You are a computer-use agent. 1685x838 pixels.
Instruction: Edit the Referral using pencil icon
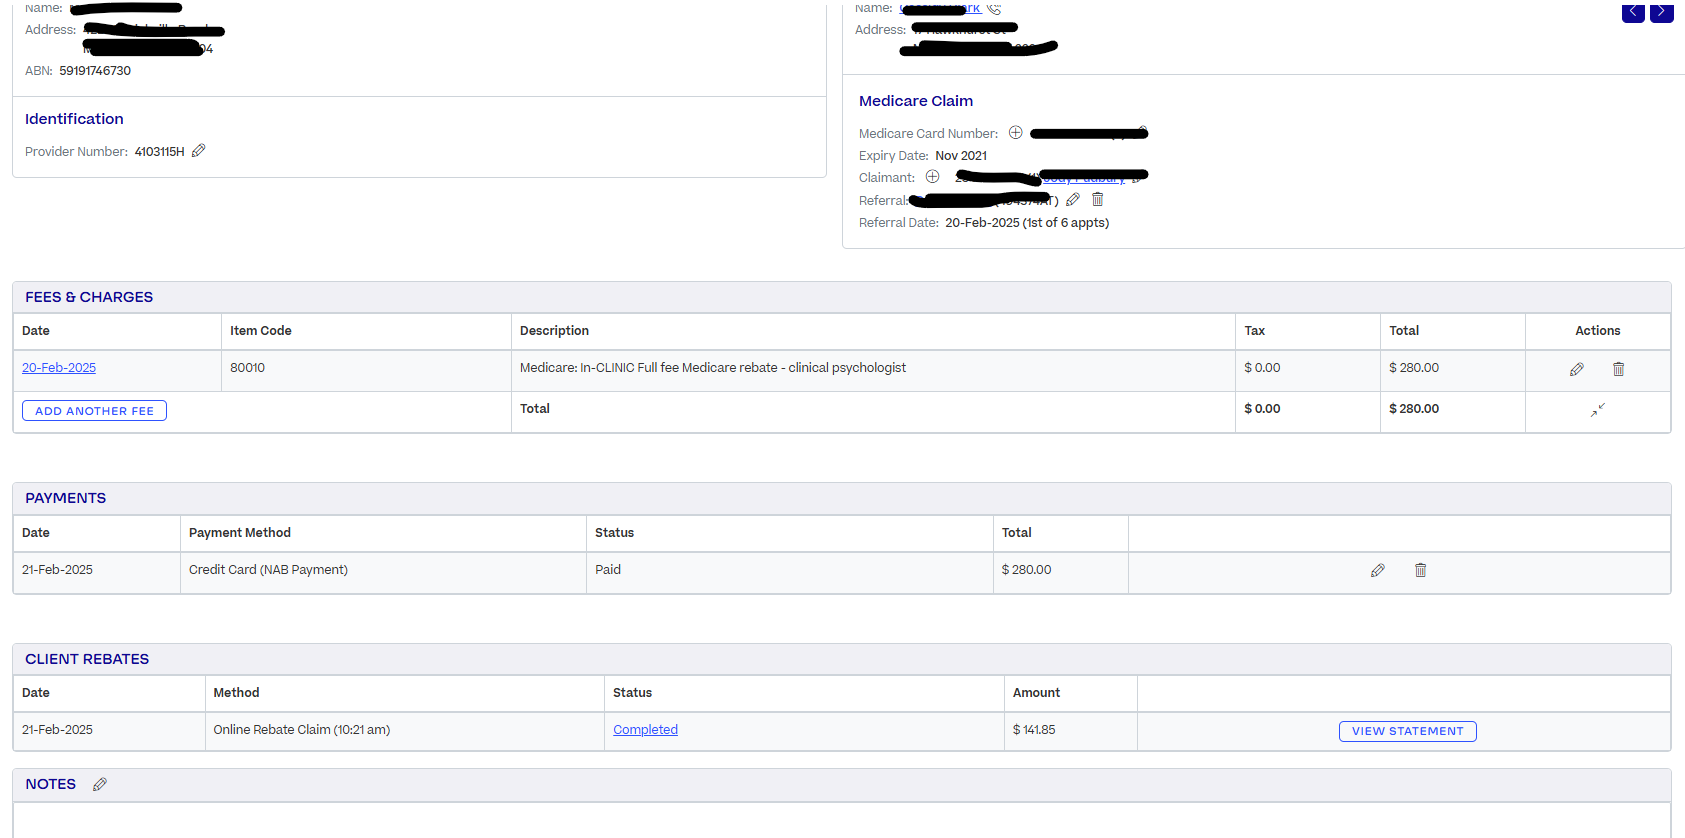click(x=1073, y=200)
